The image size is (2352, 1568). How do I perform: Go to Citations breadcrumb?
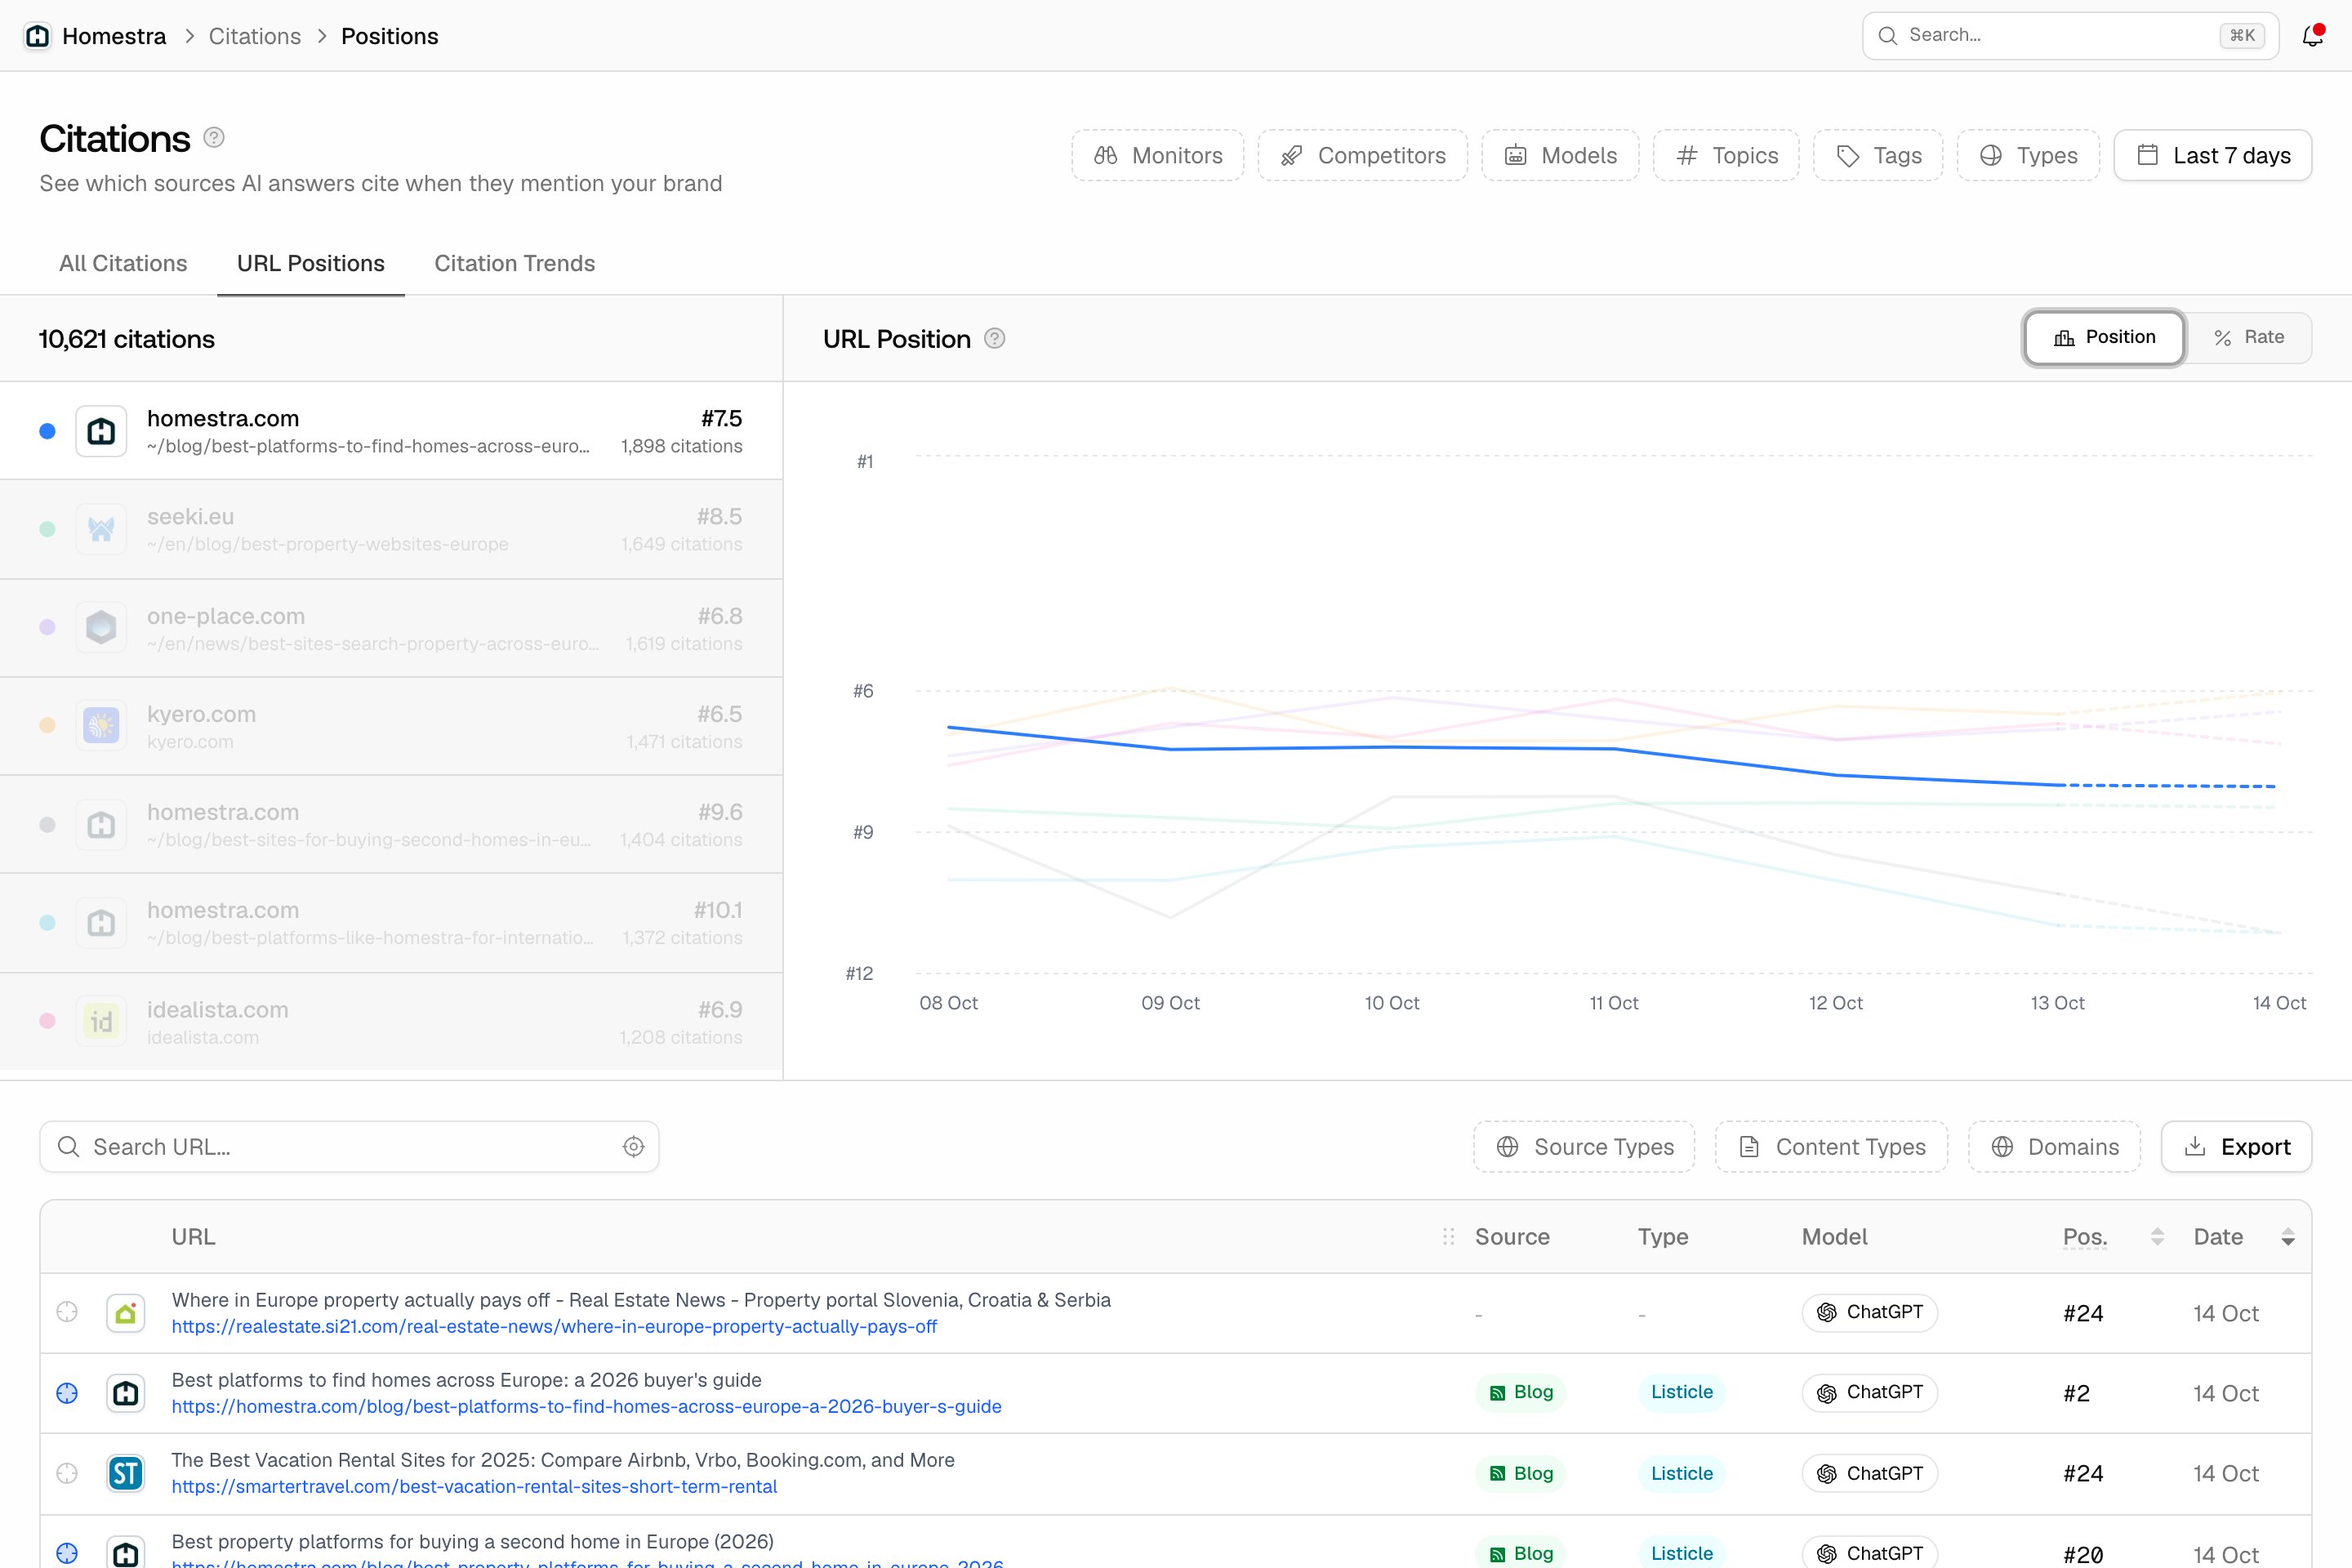click(255, 36)
